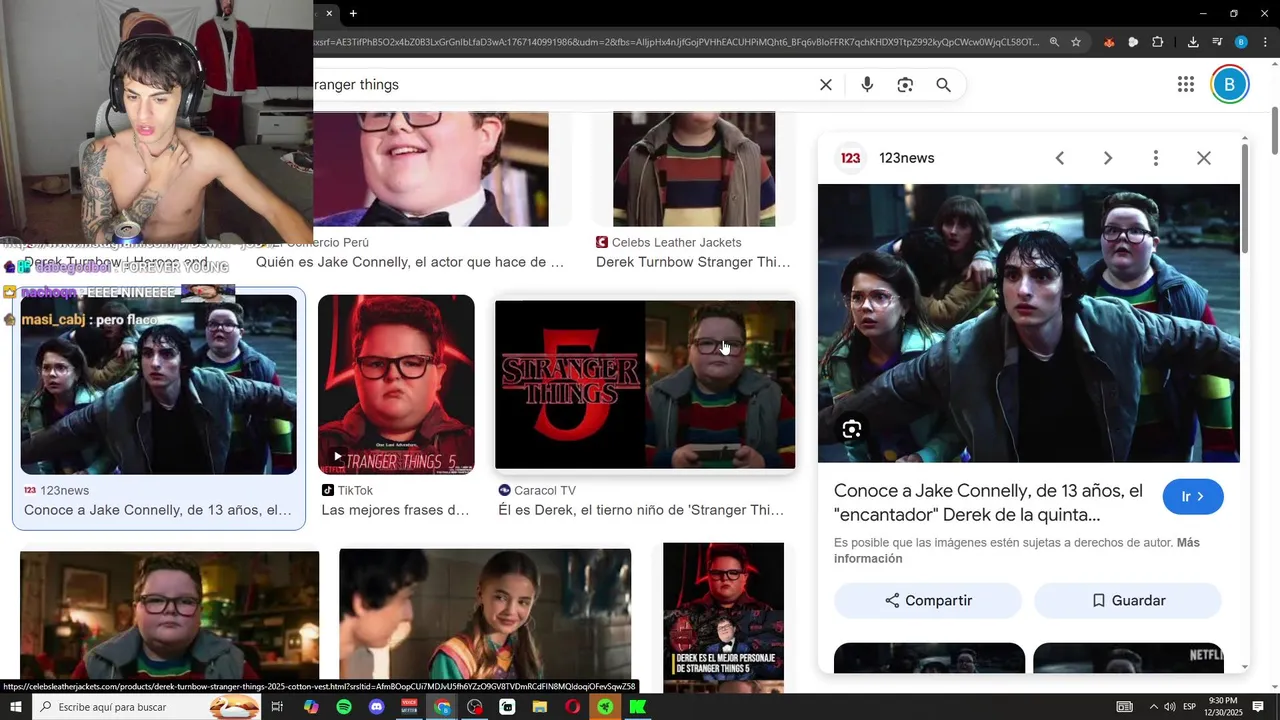Screen dimensions: 1280x720
Task: Open the preview title Conoce a Jake Connelly
Action: click(988, 503)
